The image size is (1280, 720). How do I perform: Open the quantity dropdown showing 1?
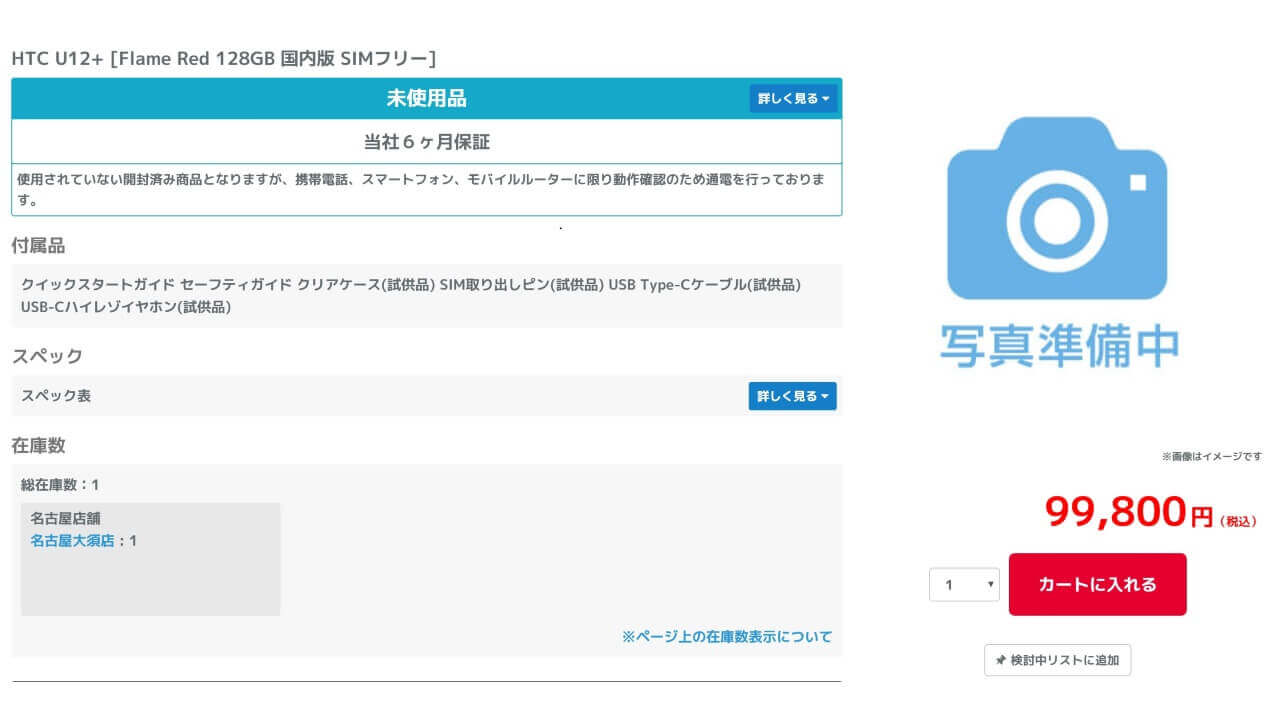964,585
